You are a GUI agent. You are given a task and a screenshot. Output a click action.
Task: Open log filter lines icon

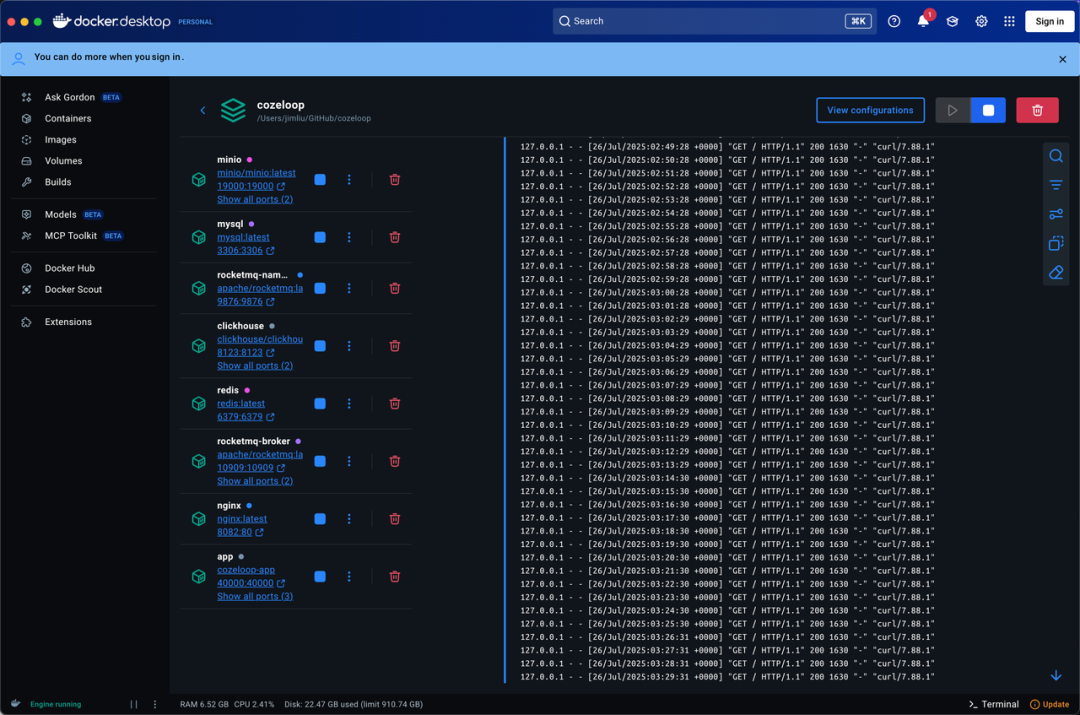pos(1056,185)
